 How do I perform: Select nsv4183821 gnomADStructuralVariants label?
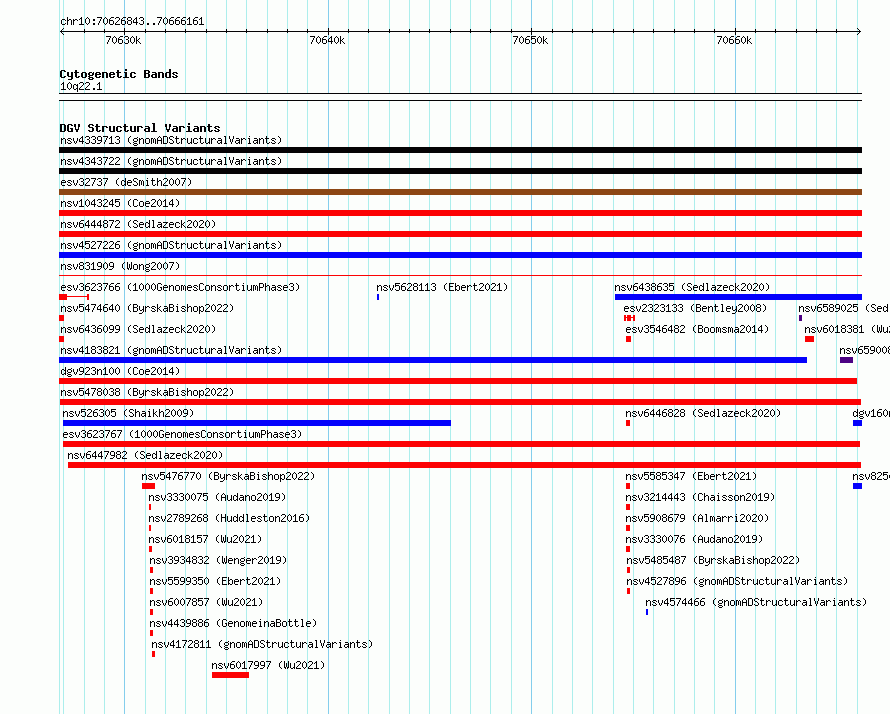[x=171, y=350]
